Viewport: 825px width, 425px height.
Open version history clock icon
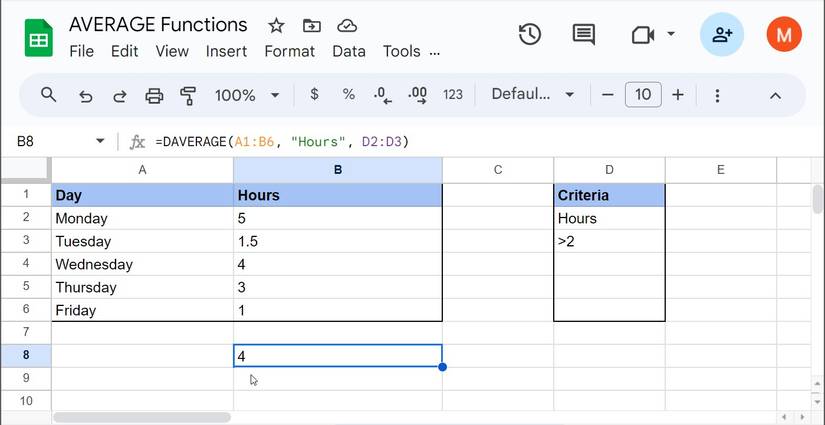click(530, 35)
